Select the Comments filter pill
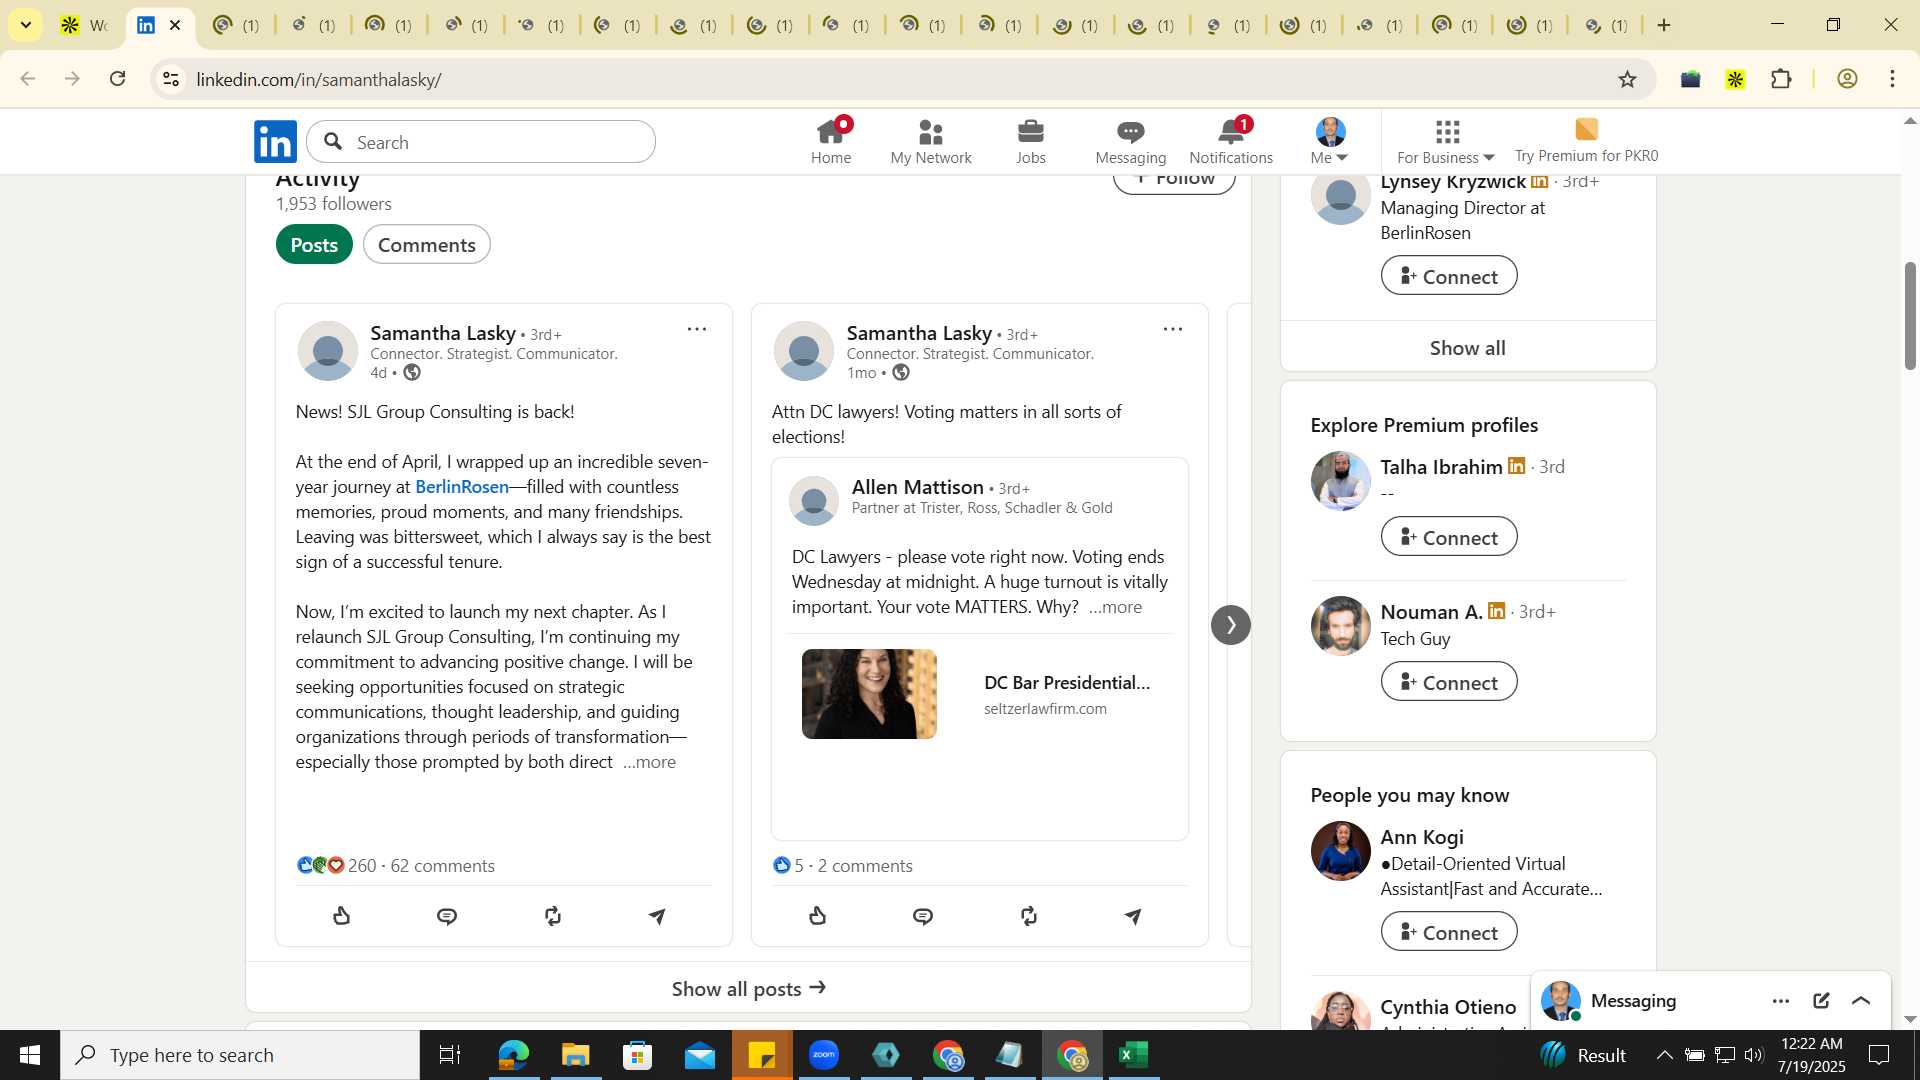The width and height of the screenshot is (1920, 1080). (427, 245)
